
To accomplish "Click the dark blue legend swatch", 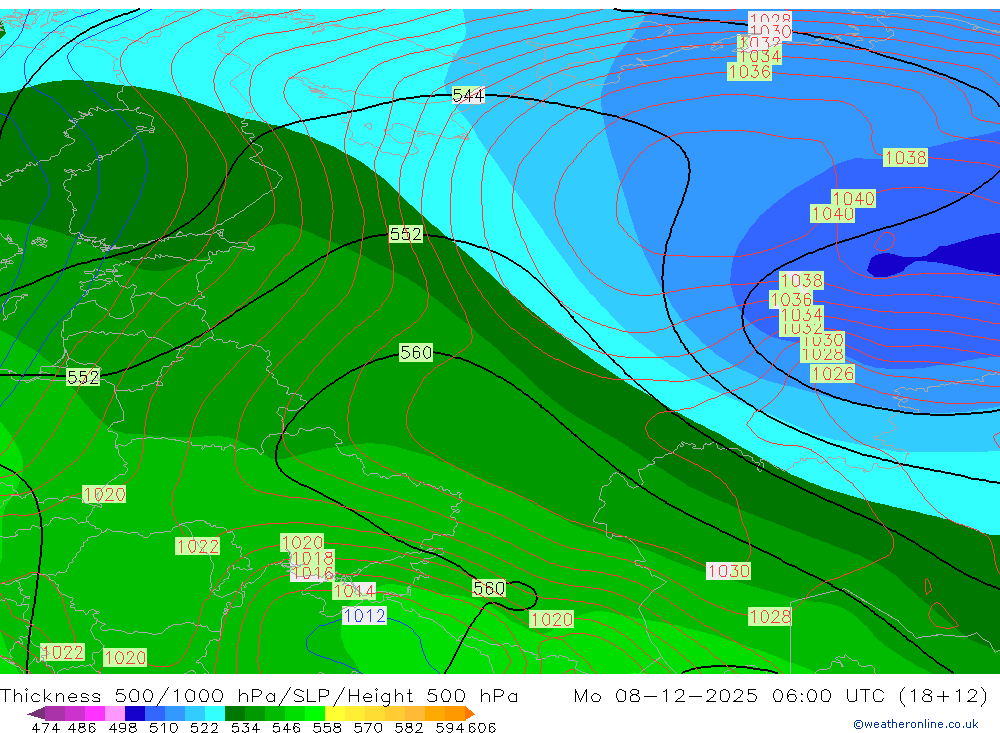I will (x=135, y=713).
